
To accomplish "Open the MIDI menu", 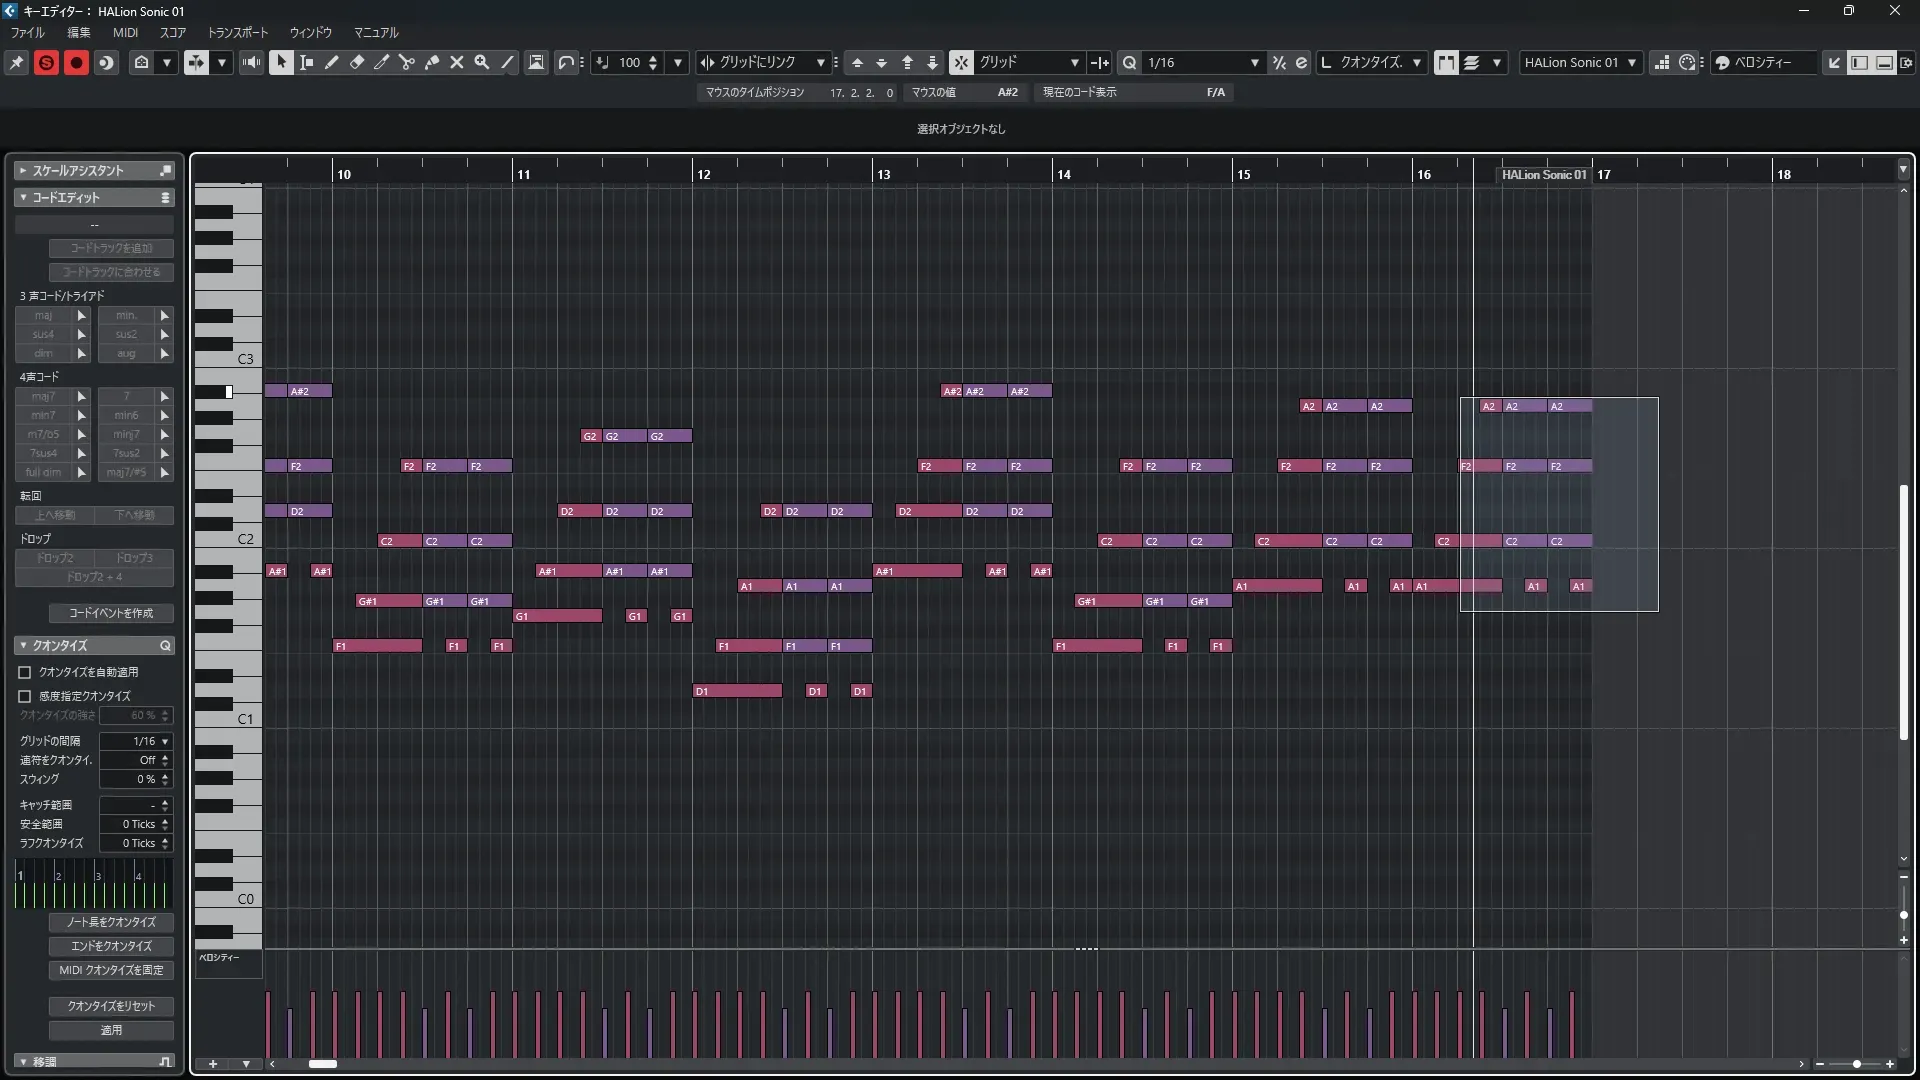I will pyautogui.click(x=125, y=32).
